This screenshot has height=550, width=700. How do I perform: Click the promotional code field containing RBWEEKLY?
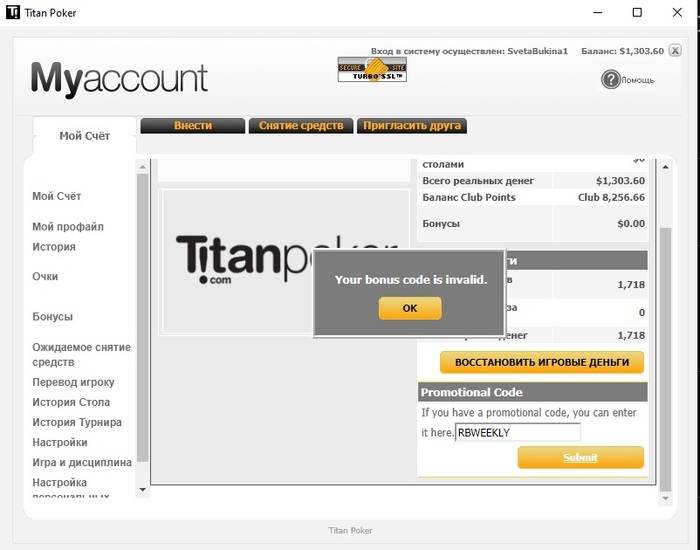point(518,432)
